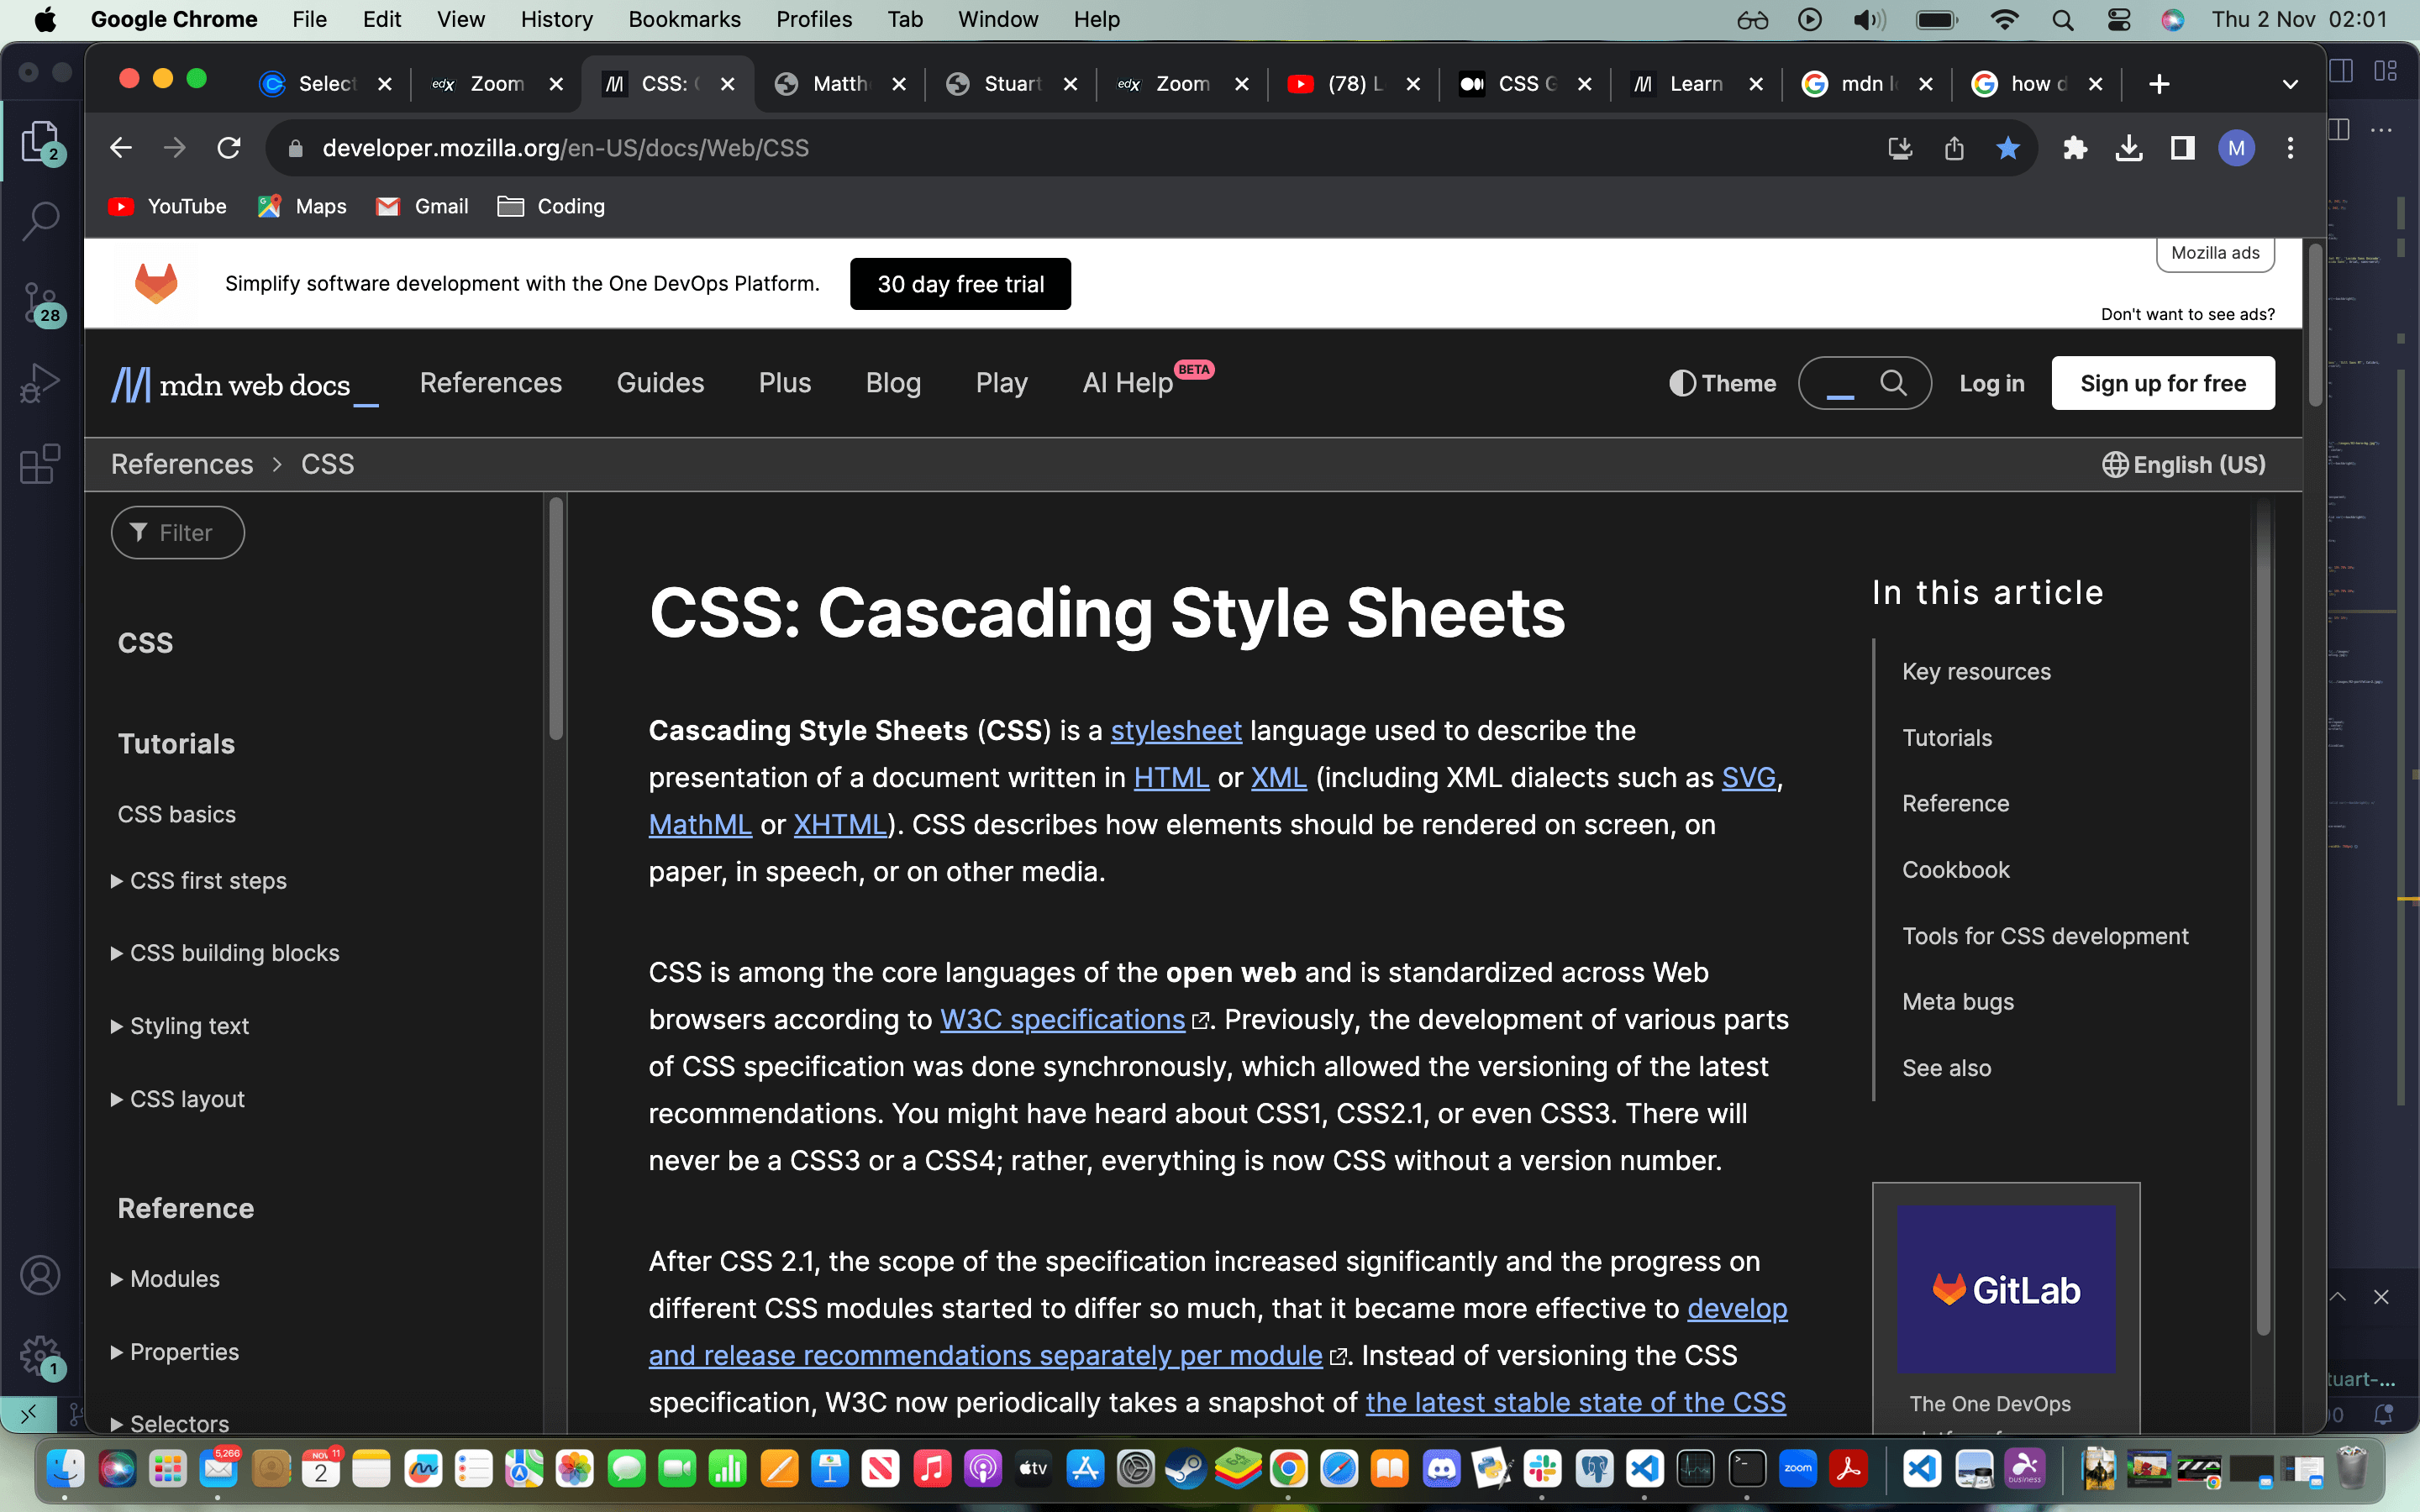
Task: Expand the CSS building blocks section
Action: pos(234,953)
